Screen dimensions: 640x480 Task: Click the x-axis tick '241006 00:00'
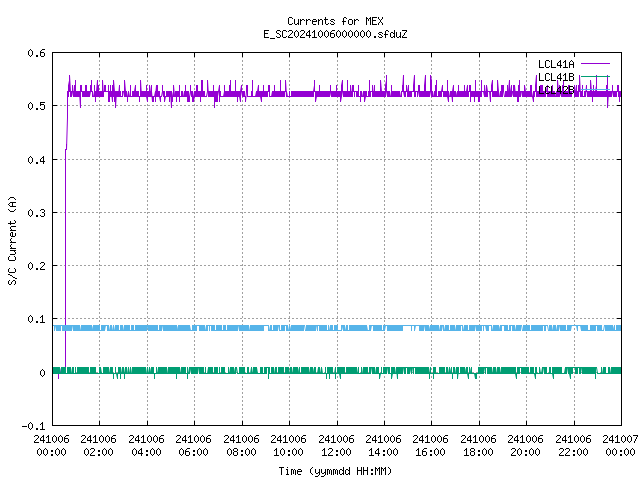coord(51,446)
